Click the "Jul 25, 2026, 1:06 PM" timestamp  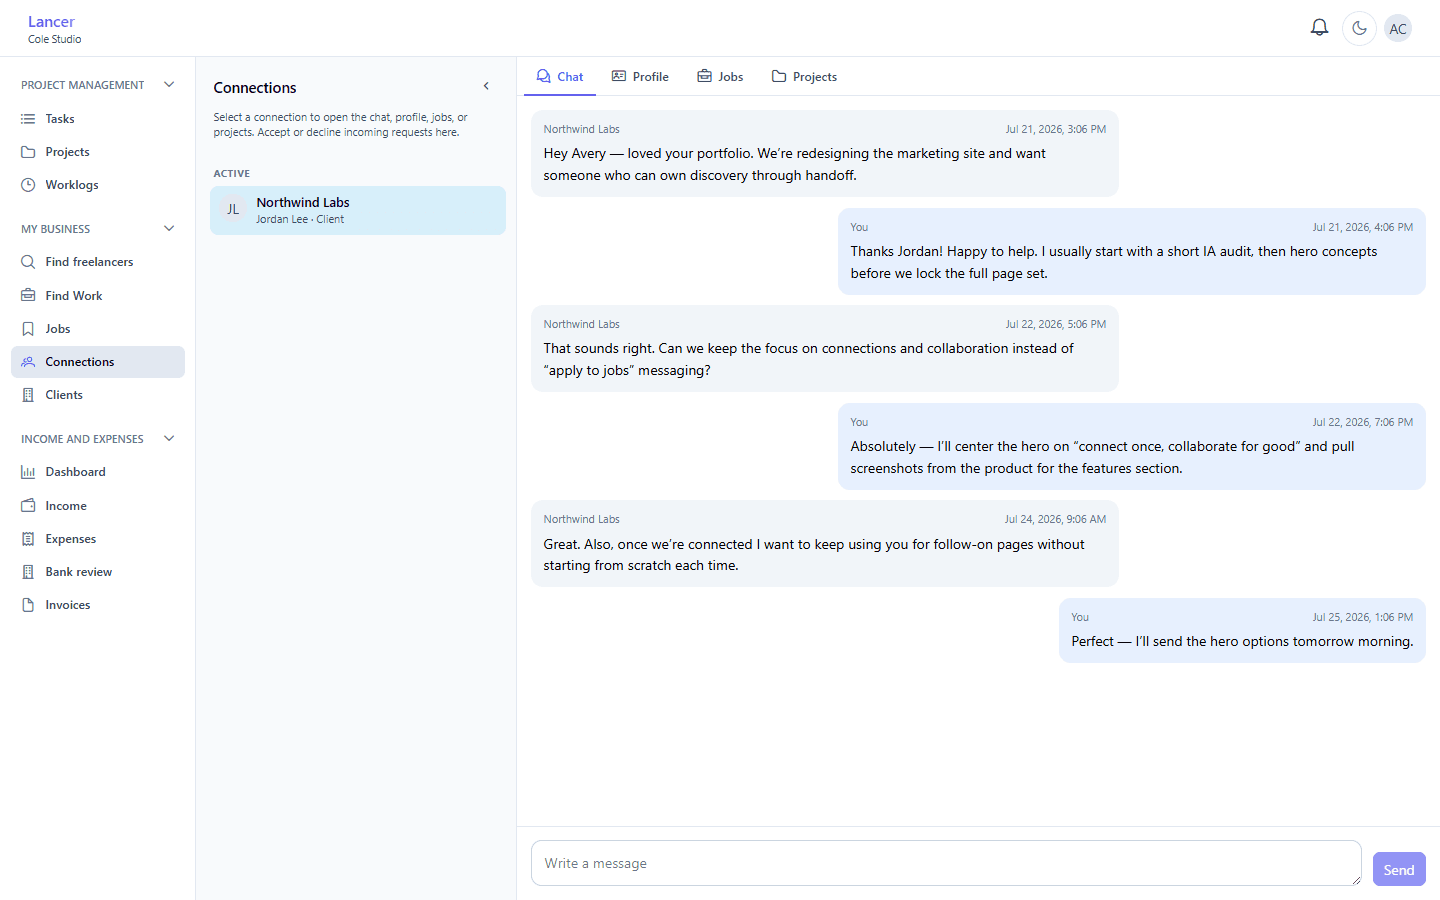pos(1363,617)
